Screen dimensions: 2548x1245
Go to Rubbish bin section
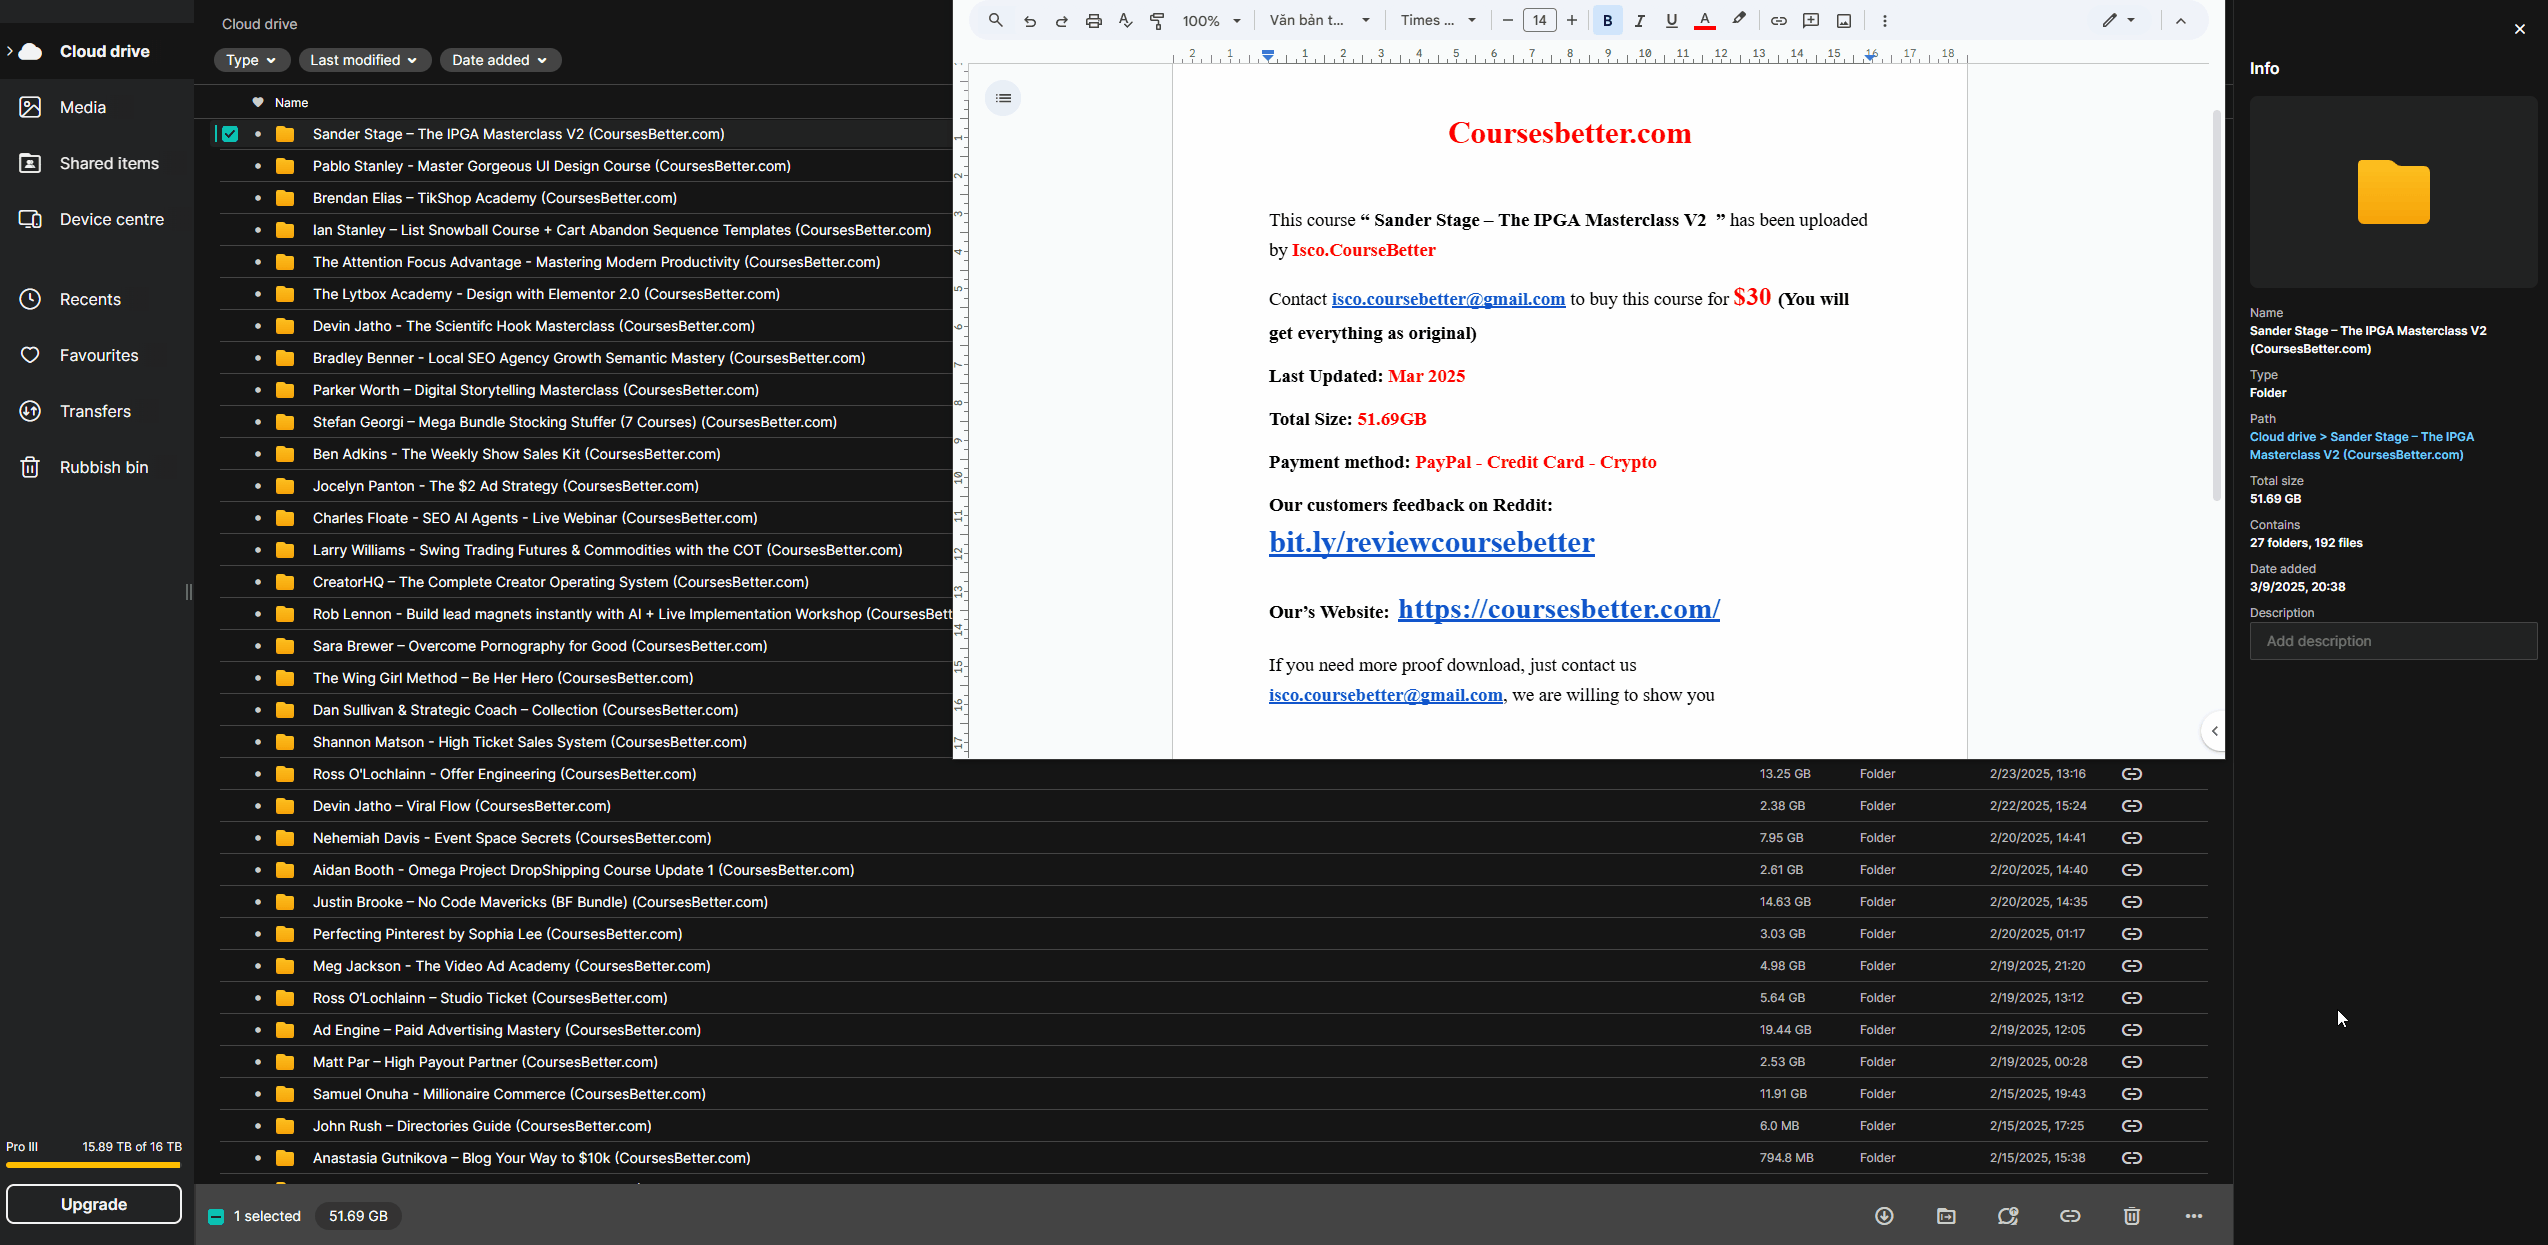tap(103, 467)
